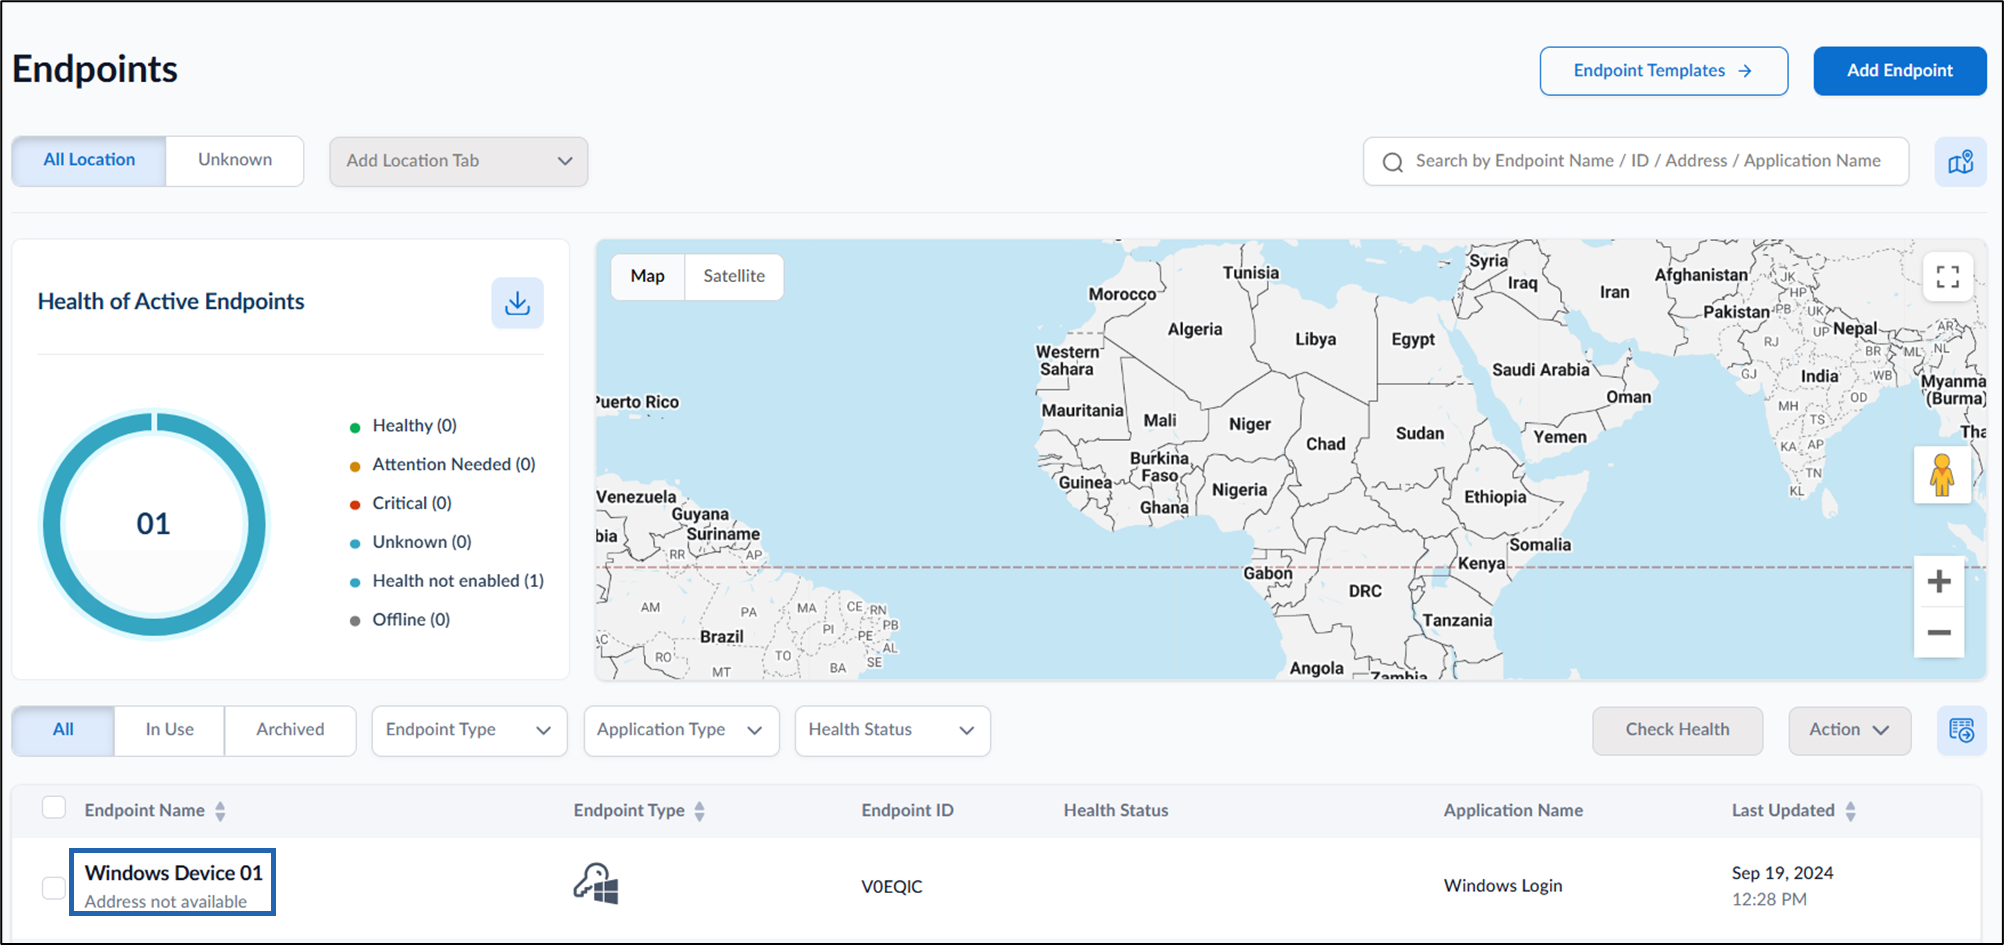Select the Archived tab
This screenshot has height=945, width=2004.
click(290, 730)
